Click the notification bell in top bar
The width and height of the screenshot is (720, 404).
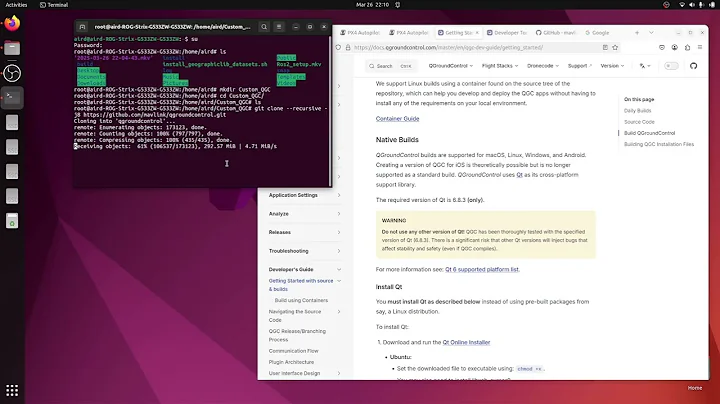pyautogui.click(x=398, y=5)
